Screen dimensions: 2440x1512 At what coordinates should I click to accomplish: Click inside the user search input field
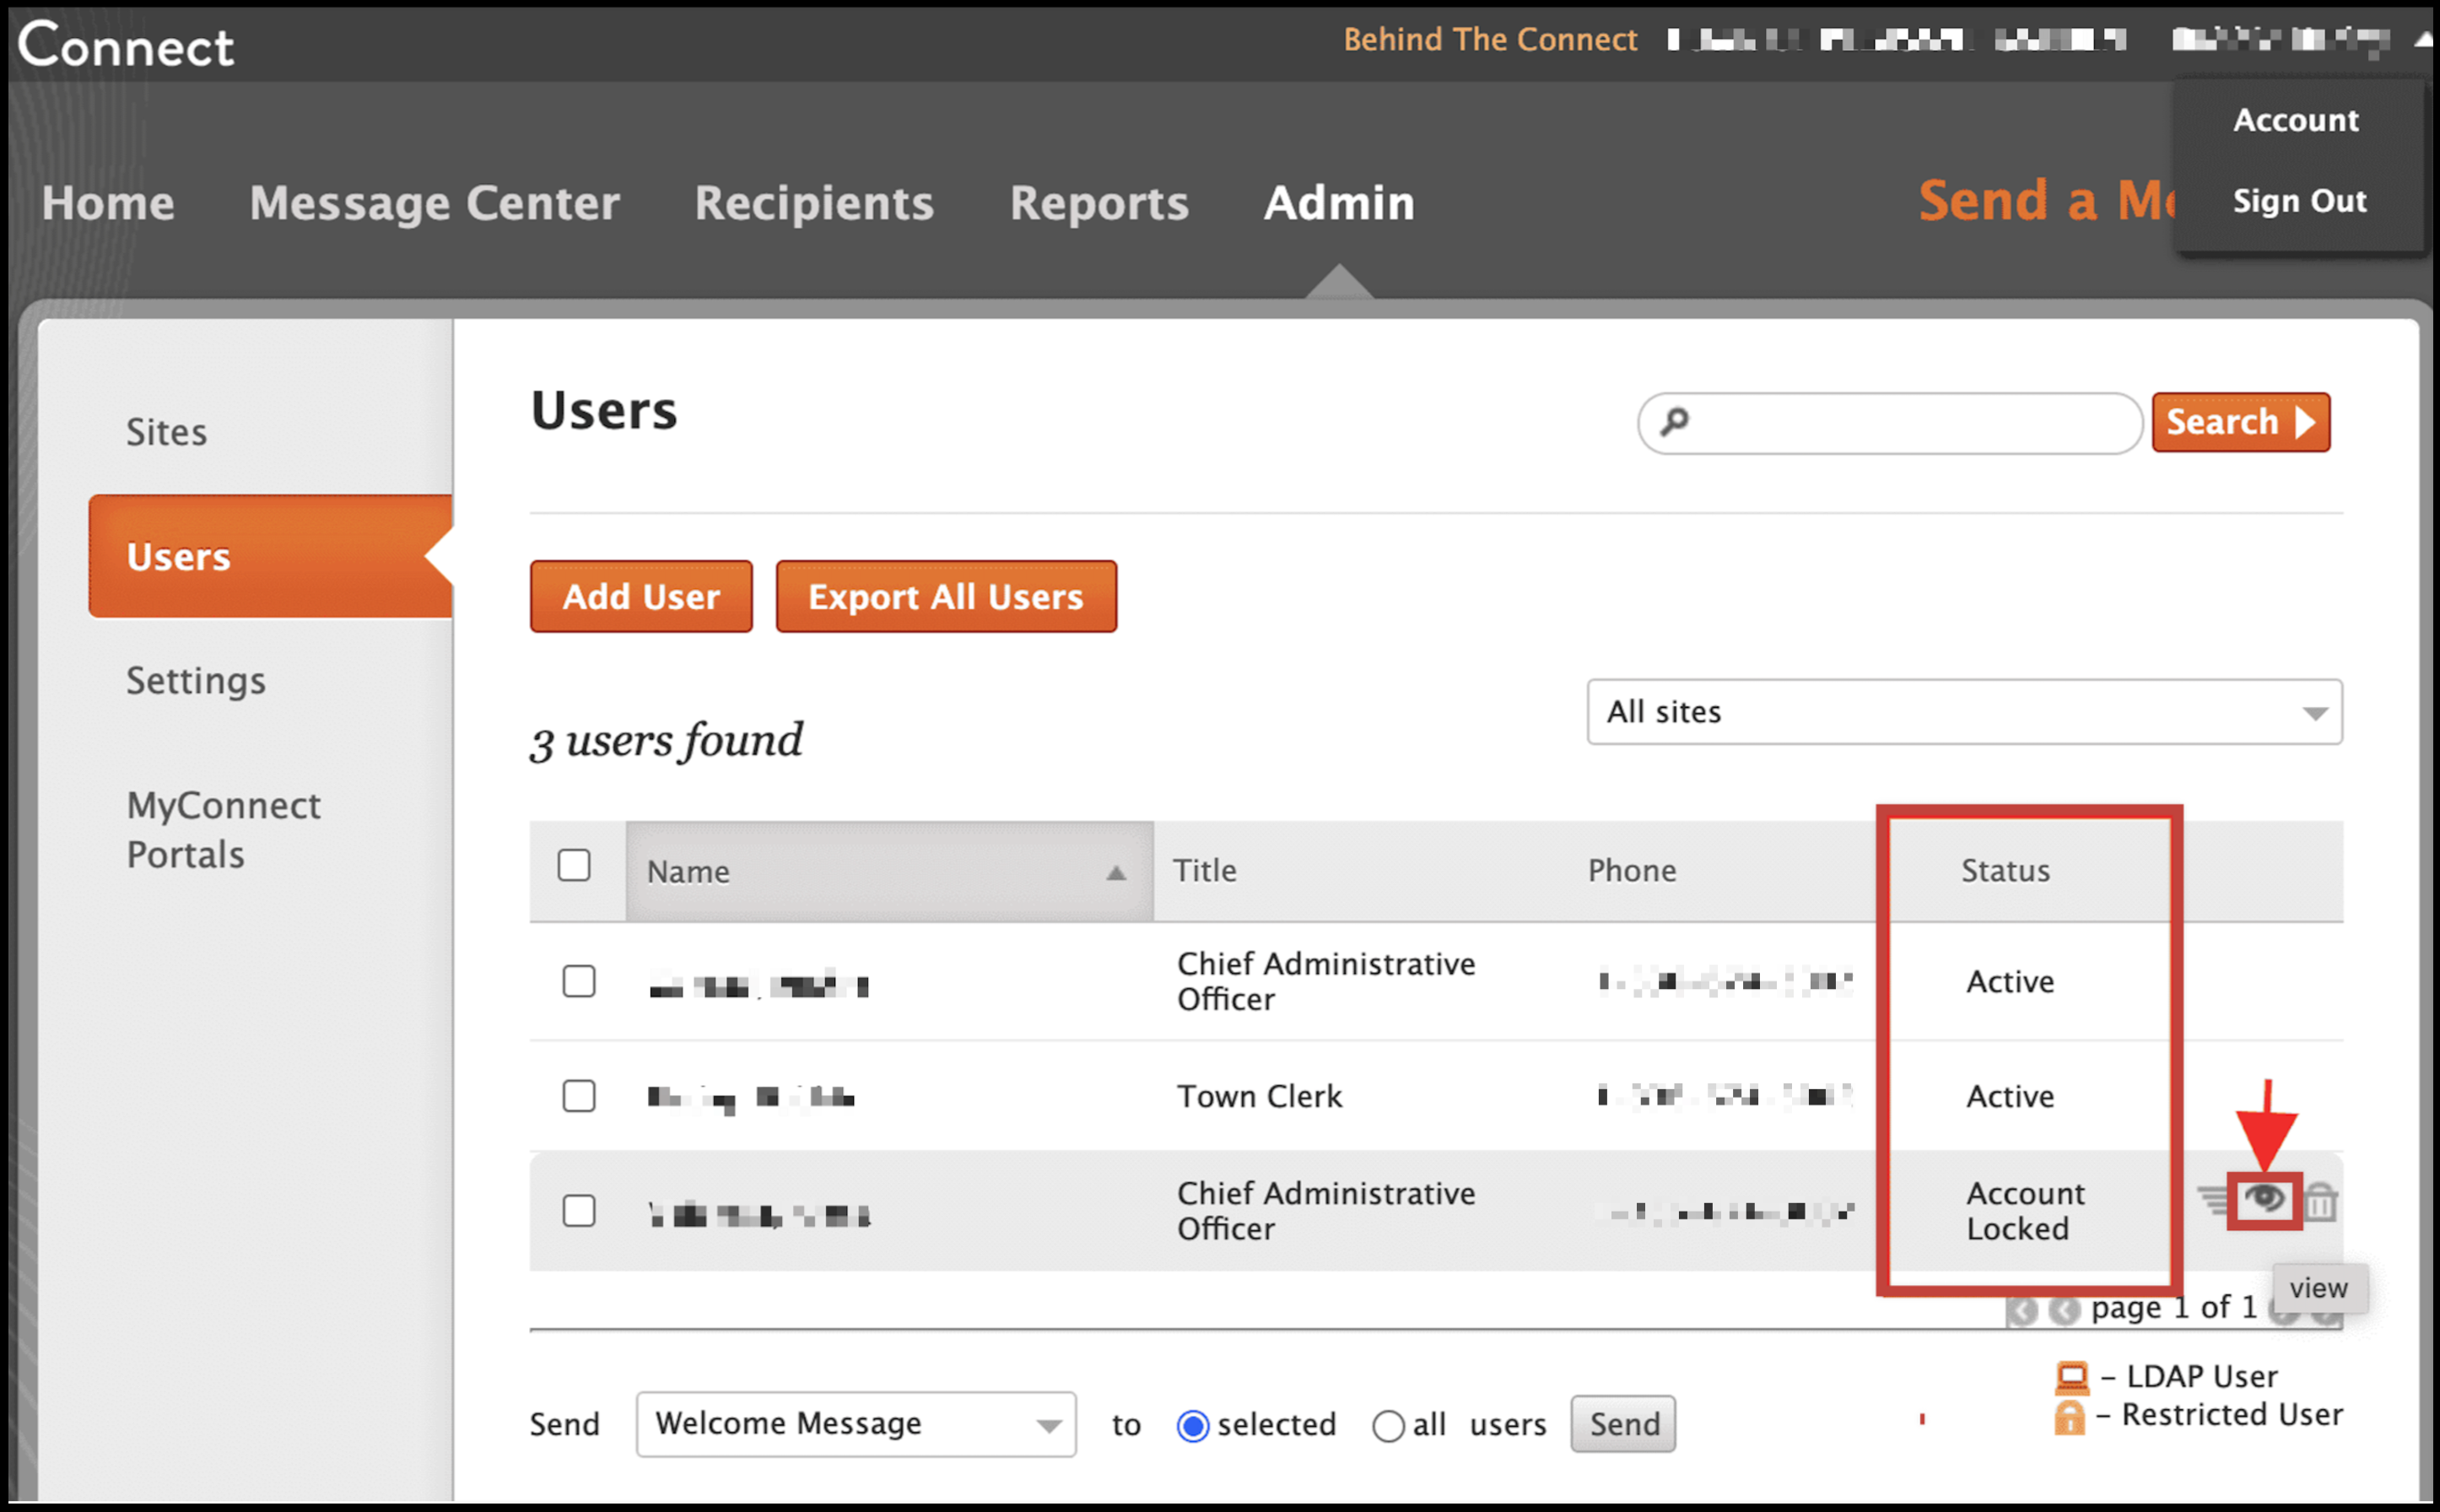click(1890, 423)
